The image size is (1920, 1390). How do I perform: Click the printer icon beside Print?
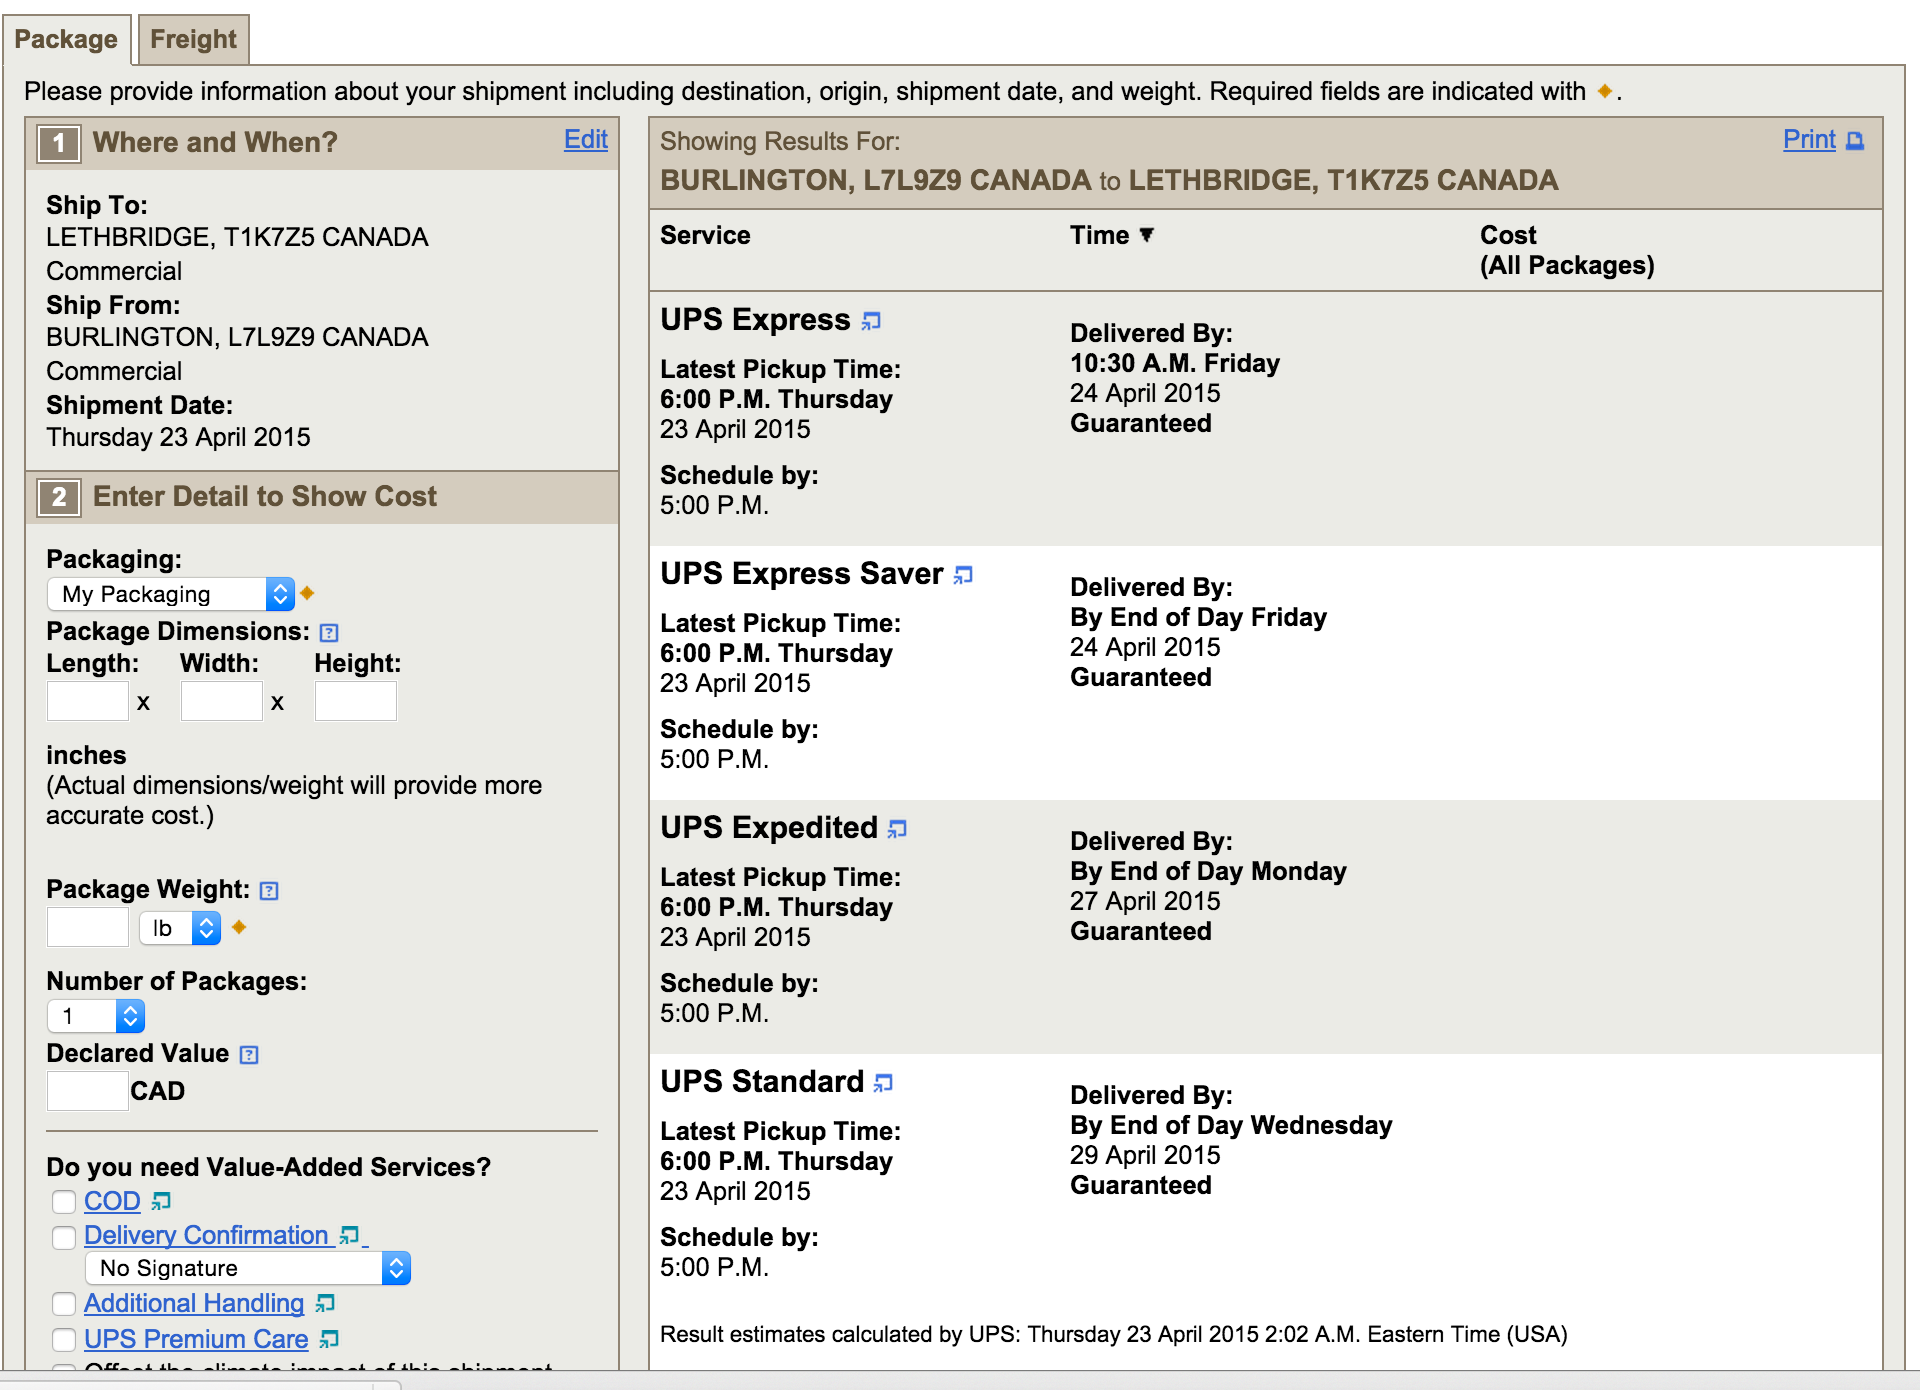(1855, 141)
